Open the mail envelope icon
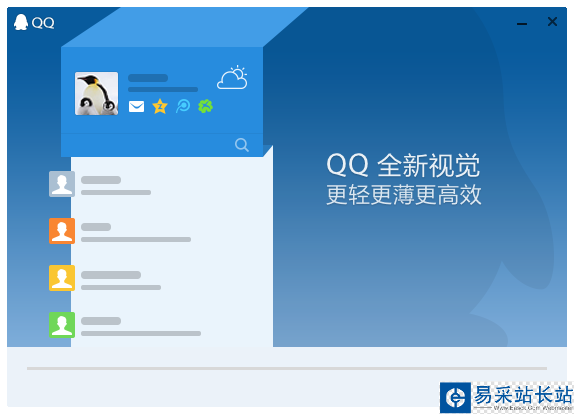This screenshot has height=414, width=574. pyautogui.click(x=136, y=107)
